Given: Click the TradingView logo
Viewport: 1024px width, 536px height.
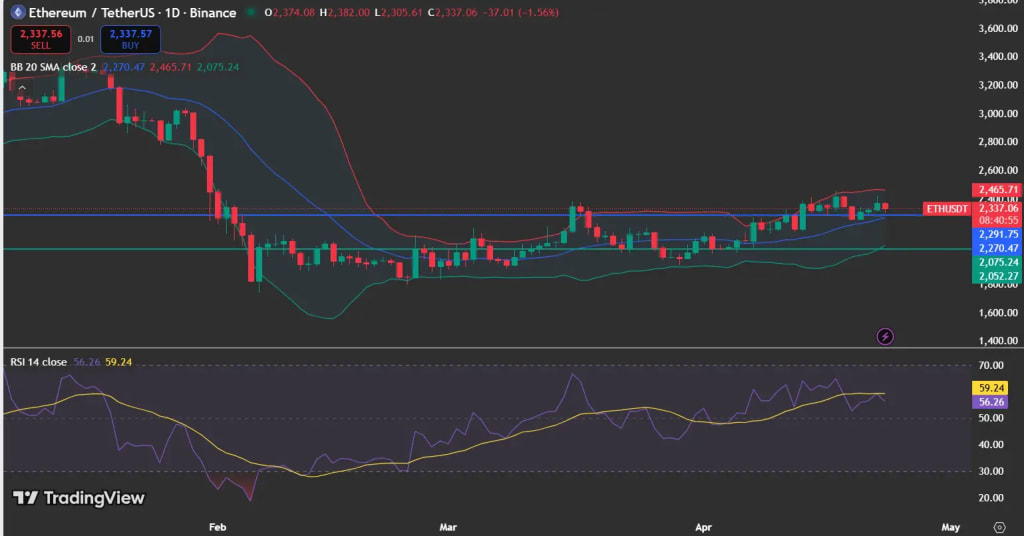Looking at the screenshot, I should pos(78,498).
